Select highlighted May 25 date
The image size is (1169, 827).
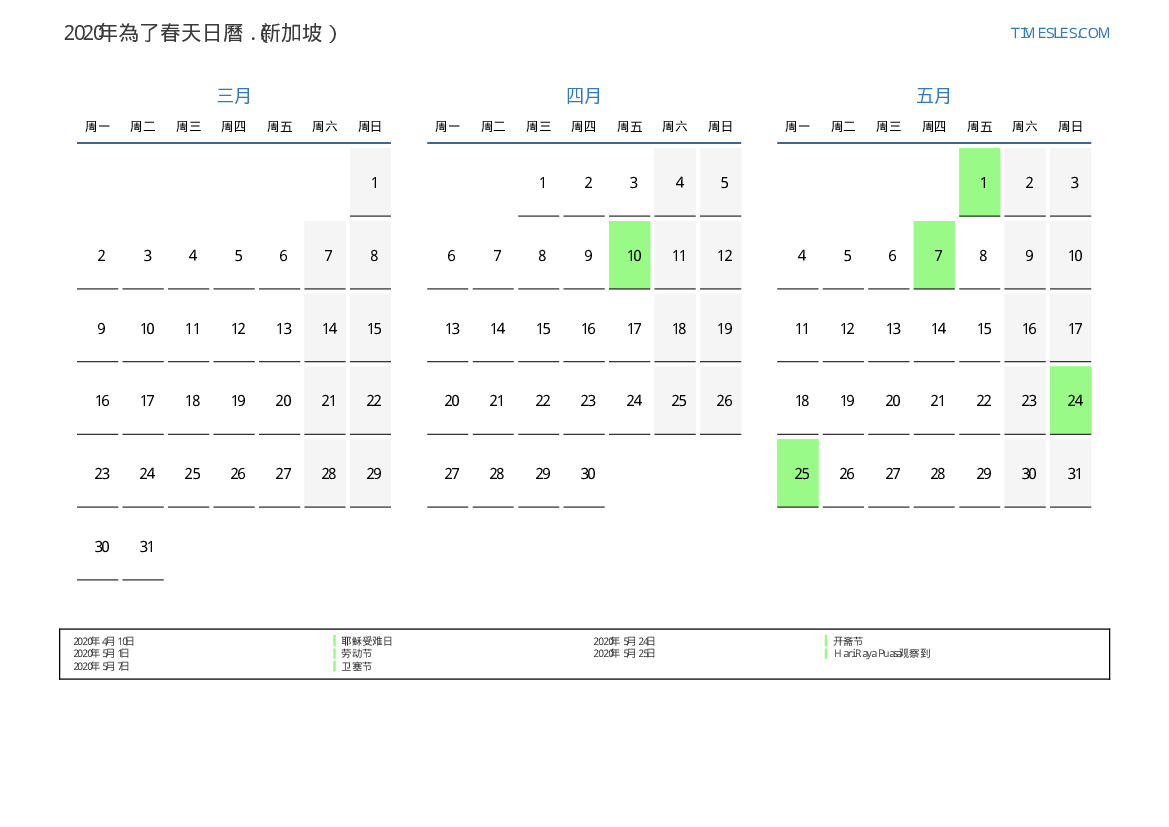pyautogui.click(x=798, y=474)
